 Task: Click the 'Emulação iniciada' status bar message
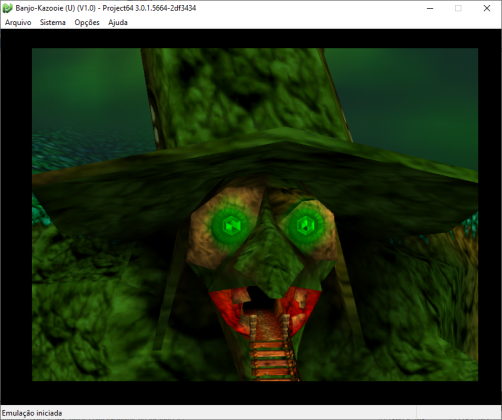click(32, 413)
